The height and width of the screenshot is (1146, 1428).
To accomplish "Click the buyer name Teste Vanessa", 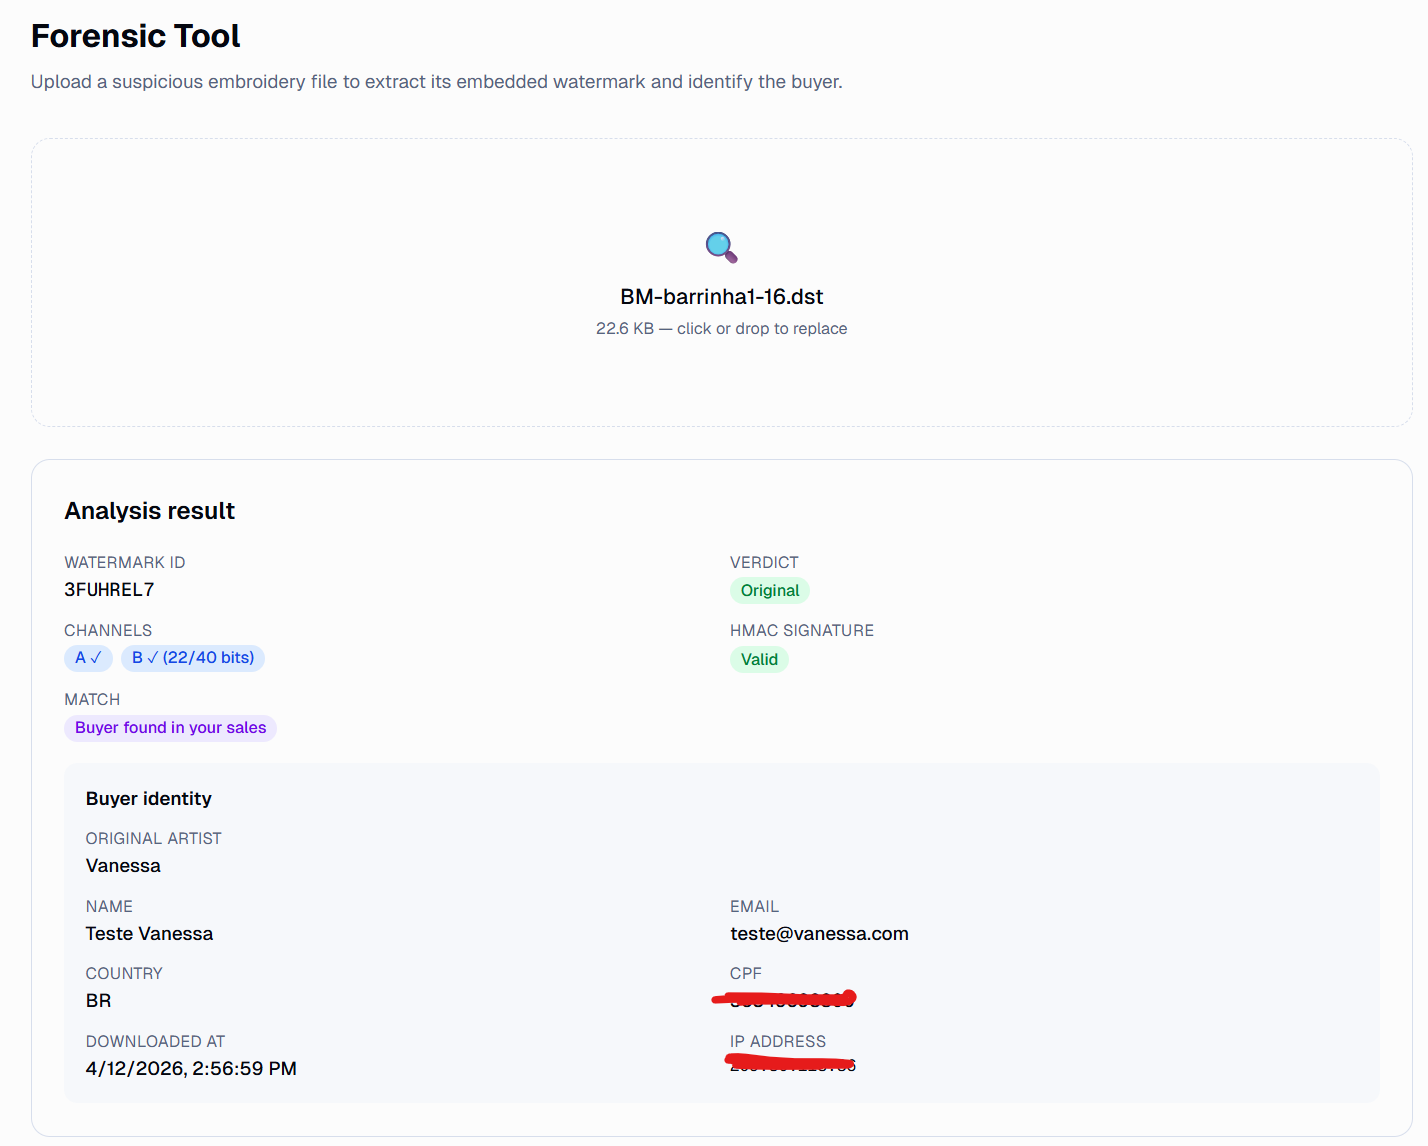I will tap(149, 934).
